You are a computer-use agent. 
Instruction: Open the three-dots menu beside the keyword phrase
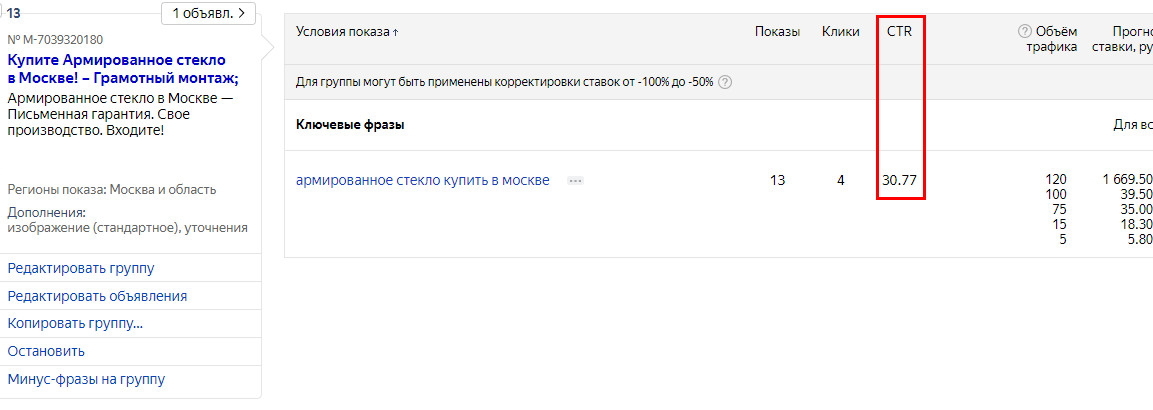click(575, 181)
